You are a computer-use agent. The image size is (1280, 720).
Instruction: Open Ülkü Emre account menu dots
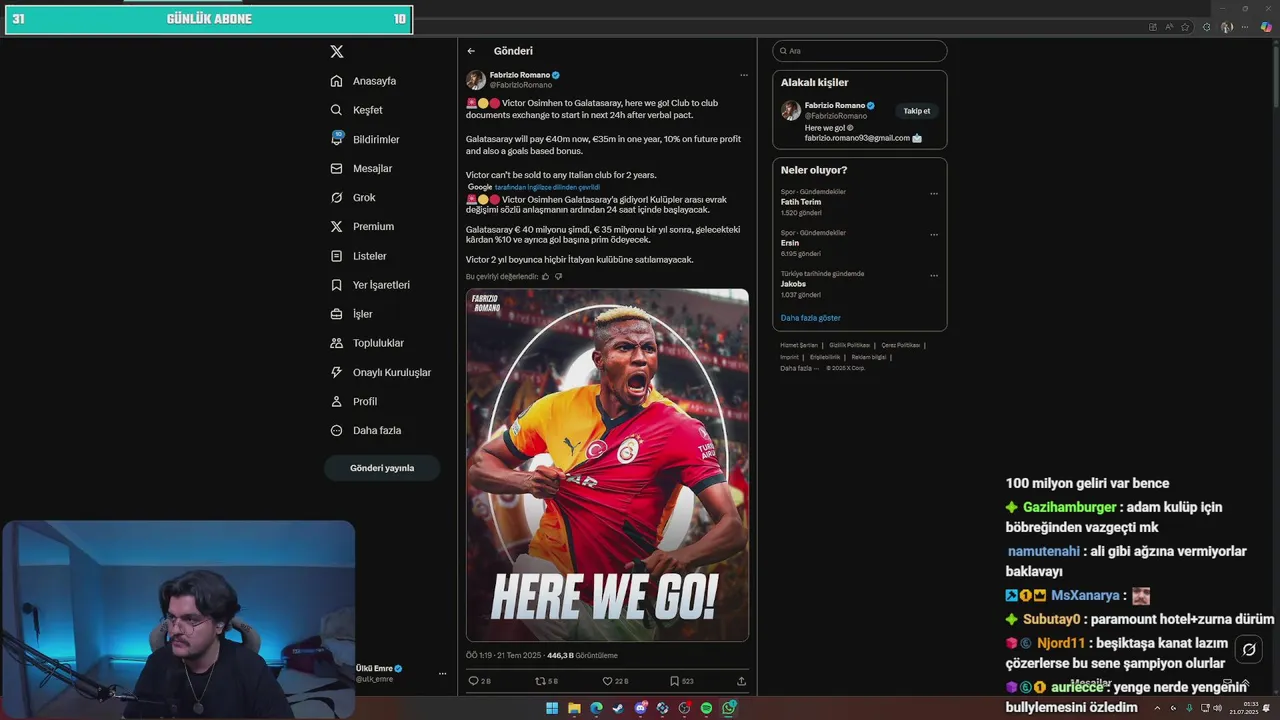click(x=442, y=674)
